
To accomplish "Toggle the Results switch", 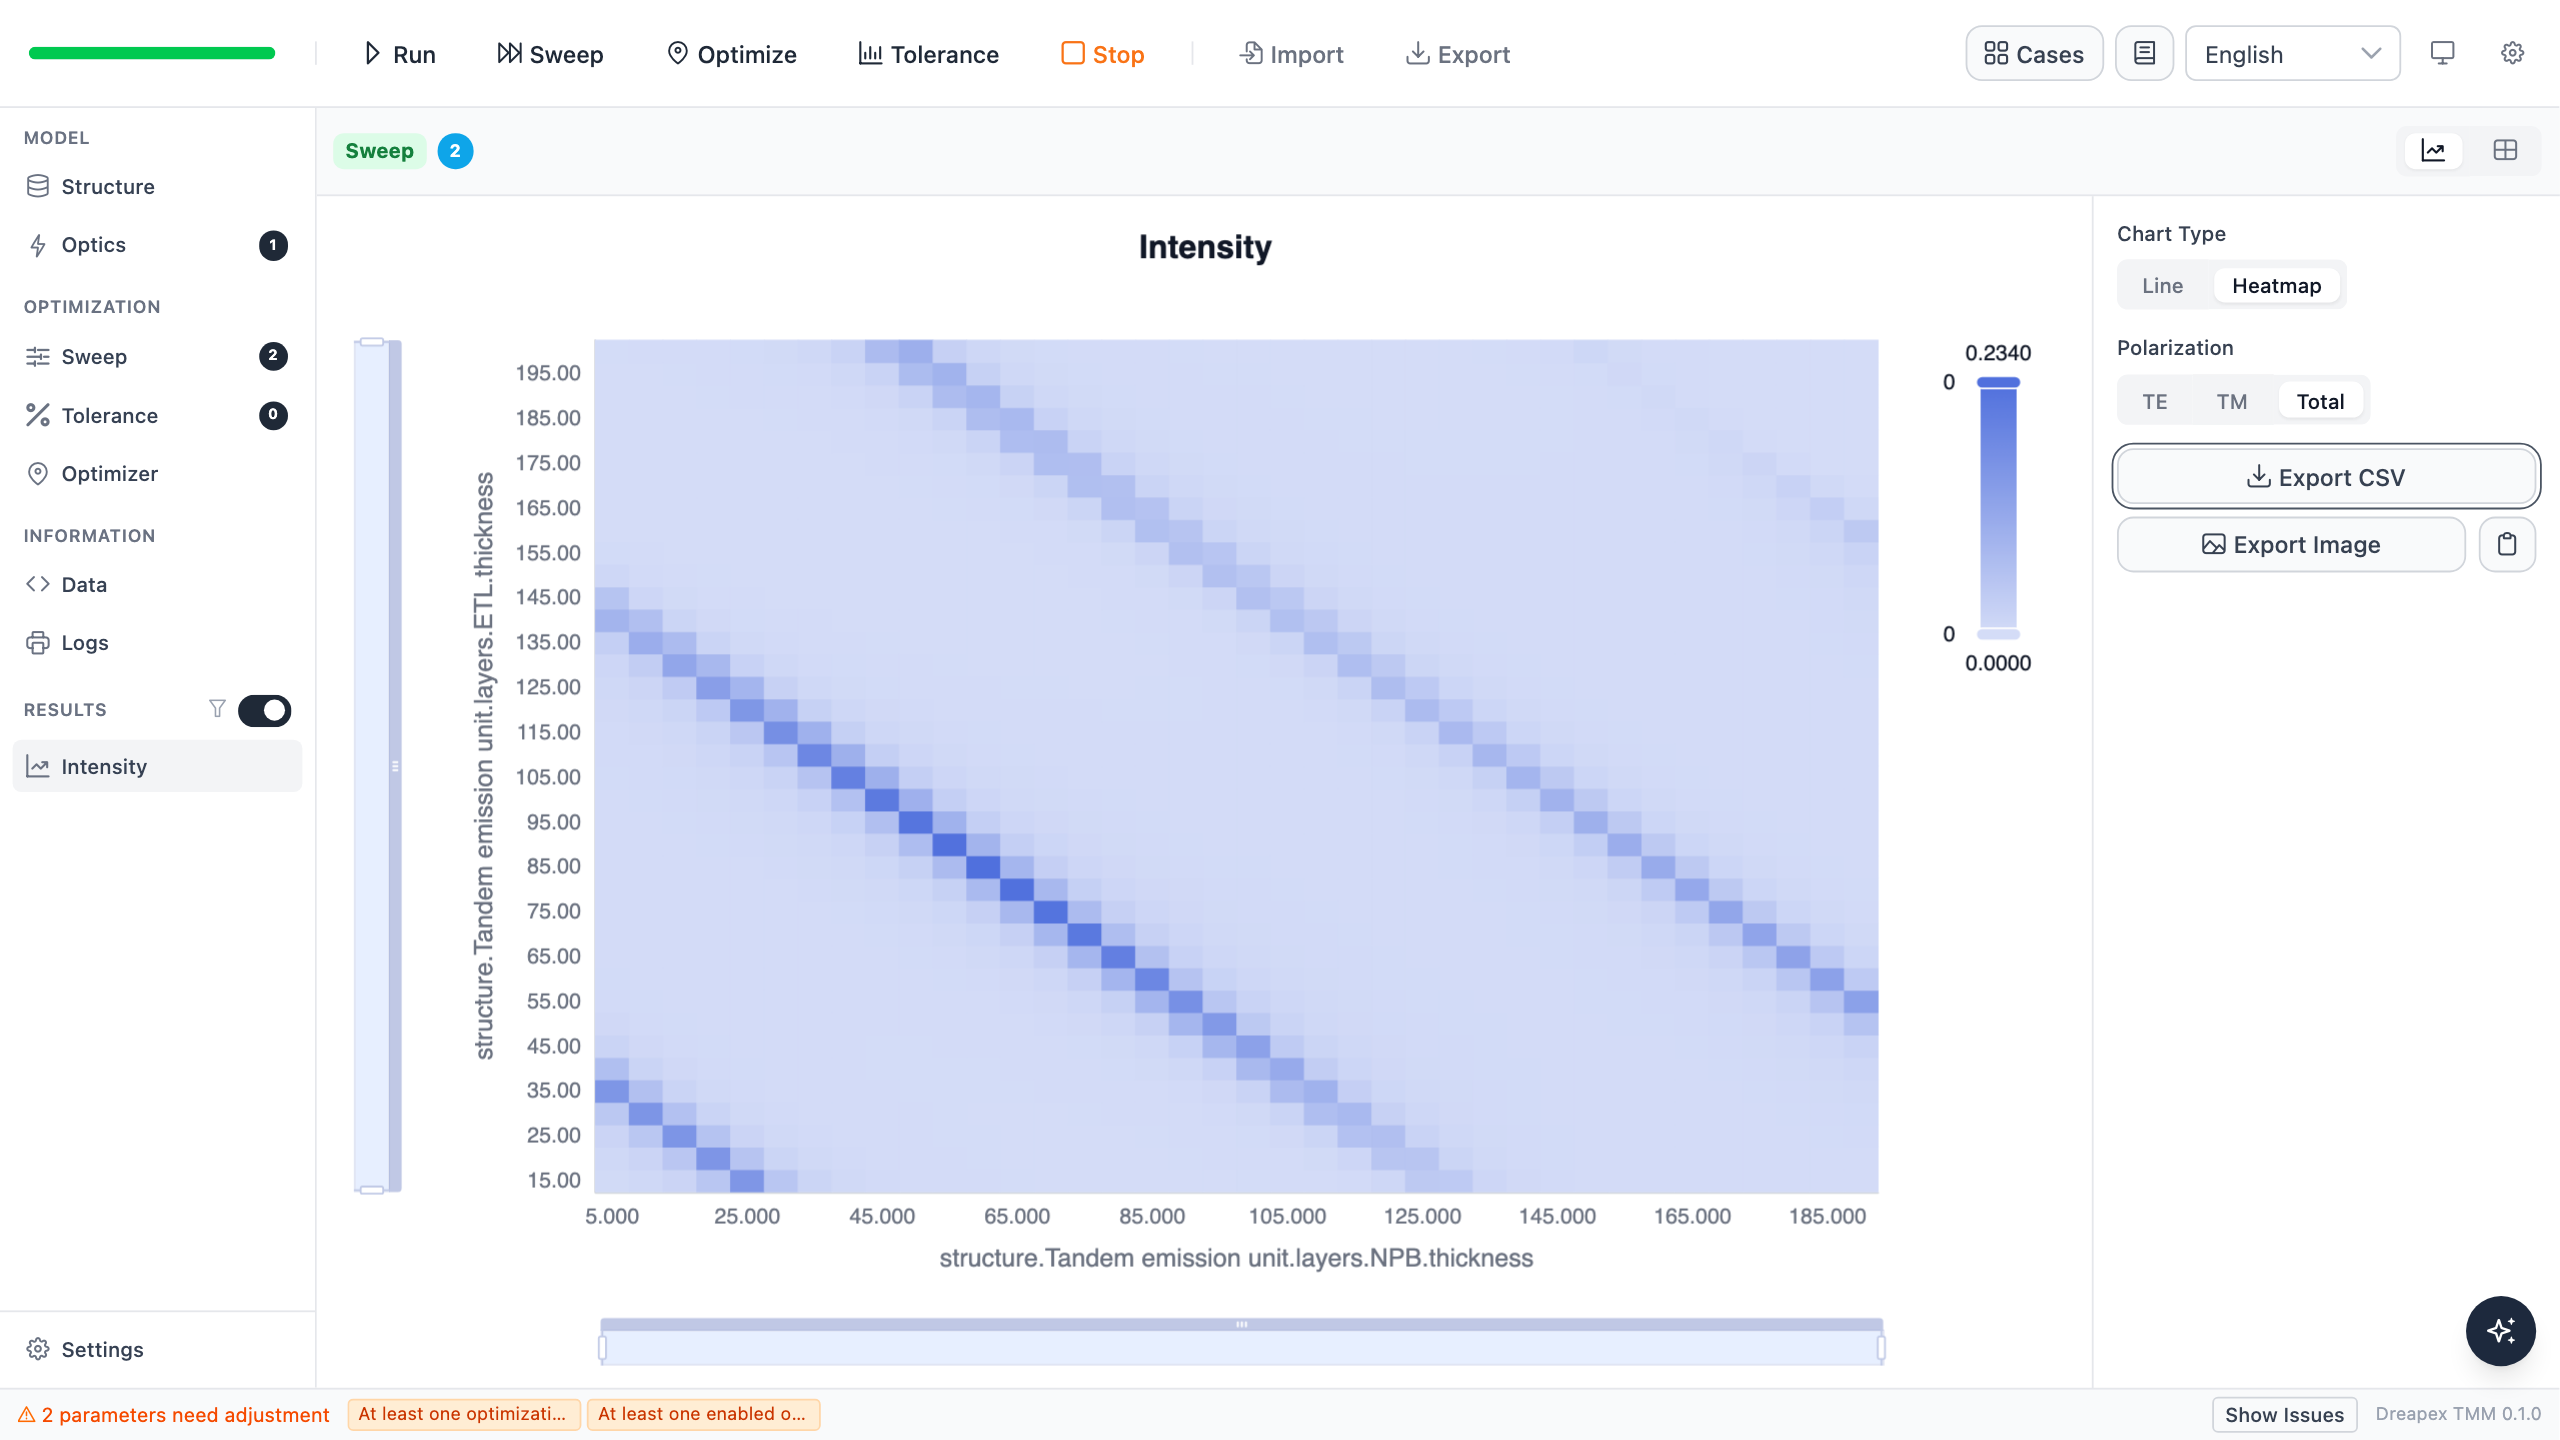I will (x=264, y=710).
